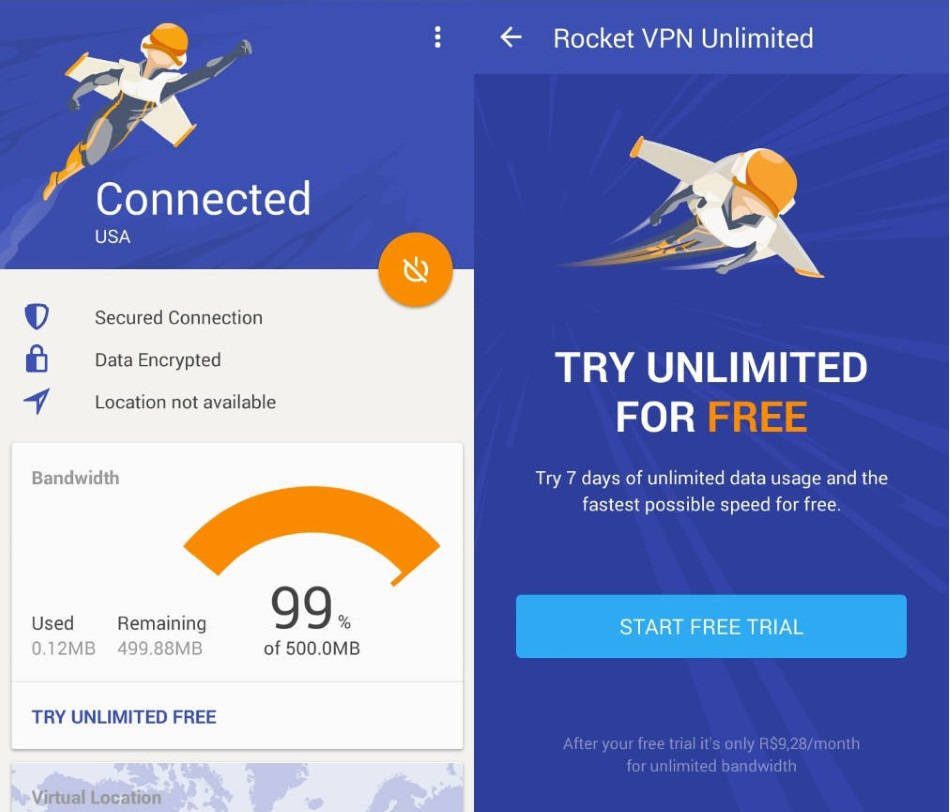Go back using the arrow icon

tap(511, 38)
